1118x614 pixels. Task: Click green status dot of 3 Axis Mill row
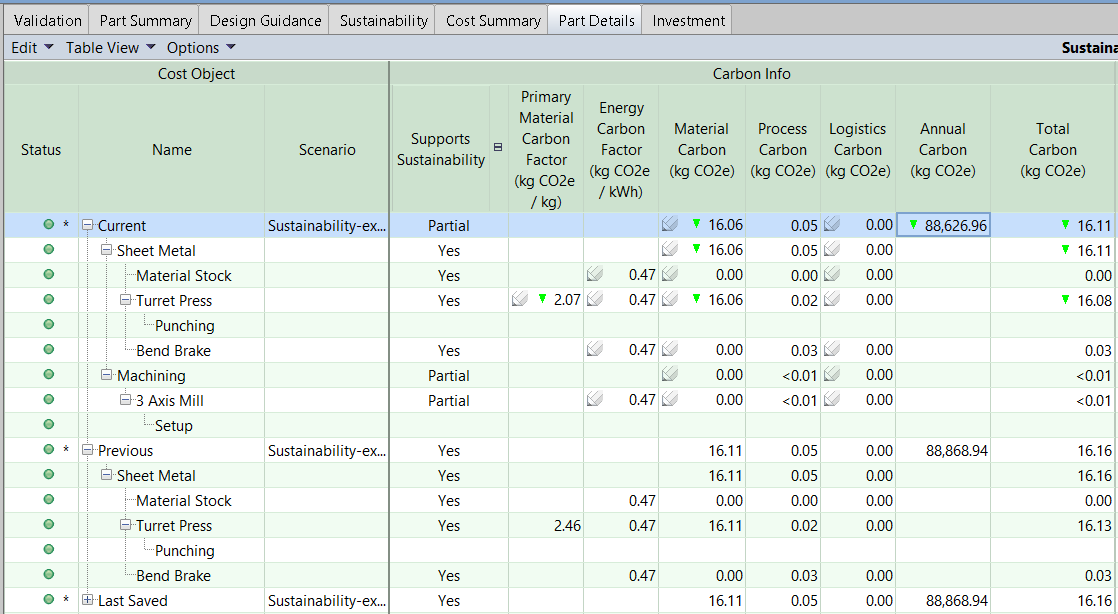point(48,399)
